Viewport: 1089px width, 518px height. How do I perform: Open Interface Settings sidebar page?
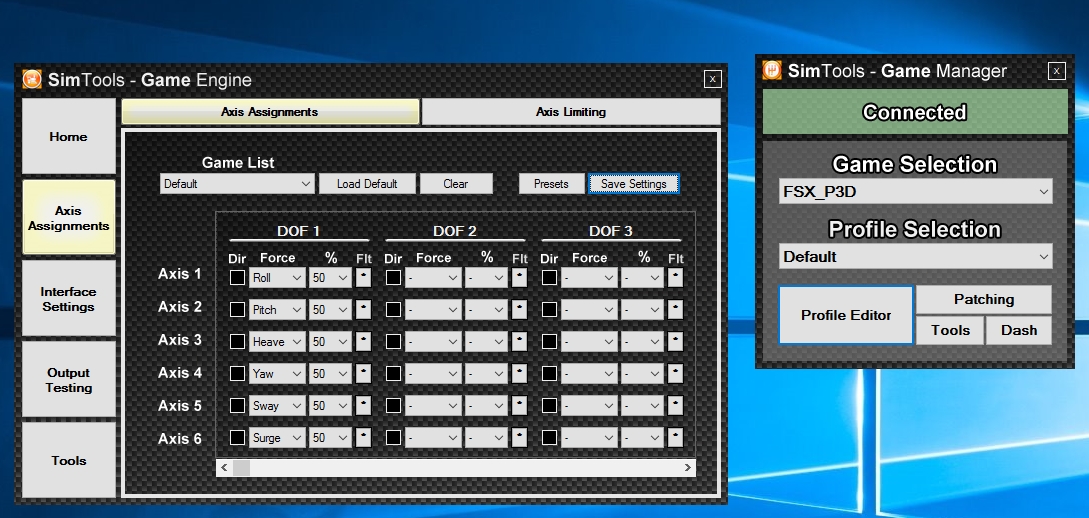(69, 299)
